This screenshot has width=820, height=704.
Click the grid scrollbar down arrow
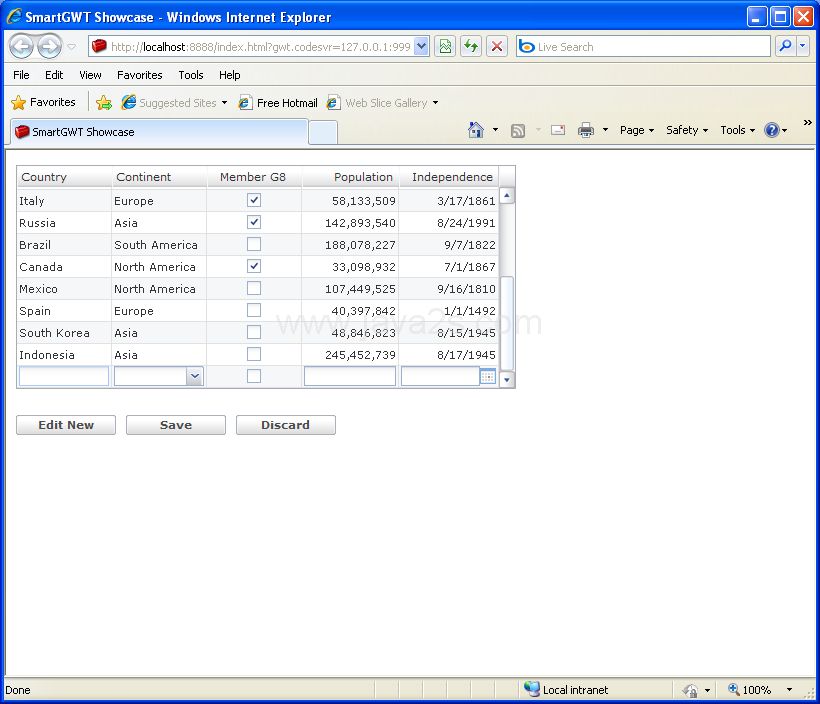coord(507,379)
